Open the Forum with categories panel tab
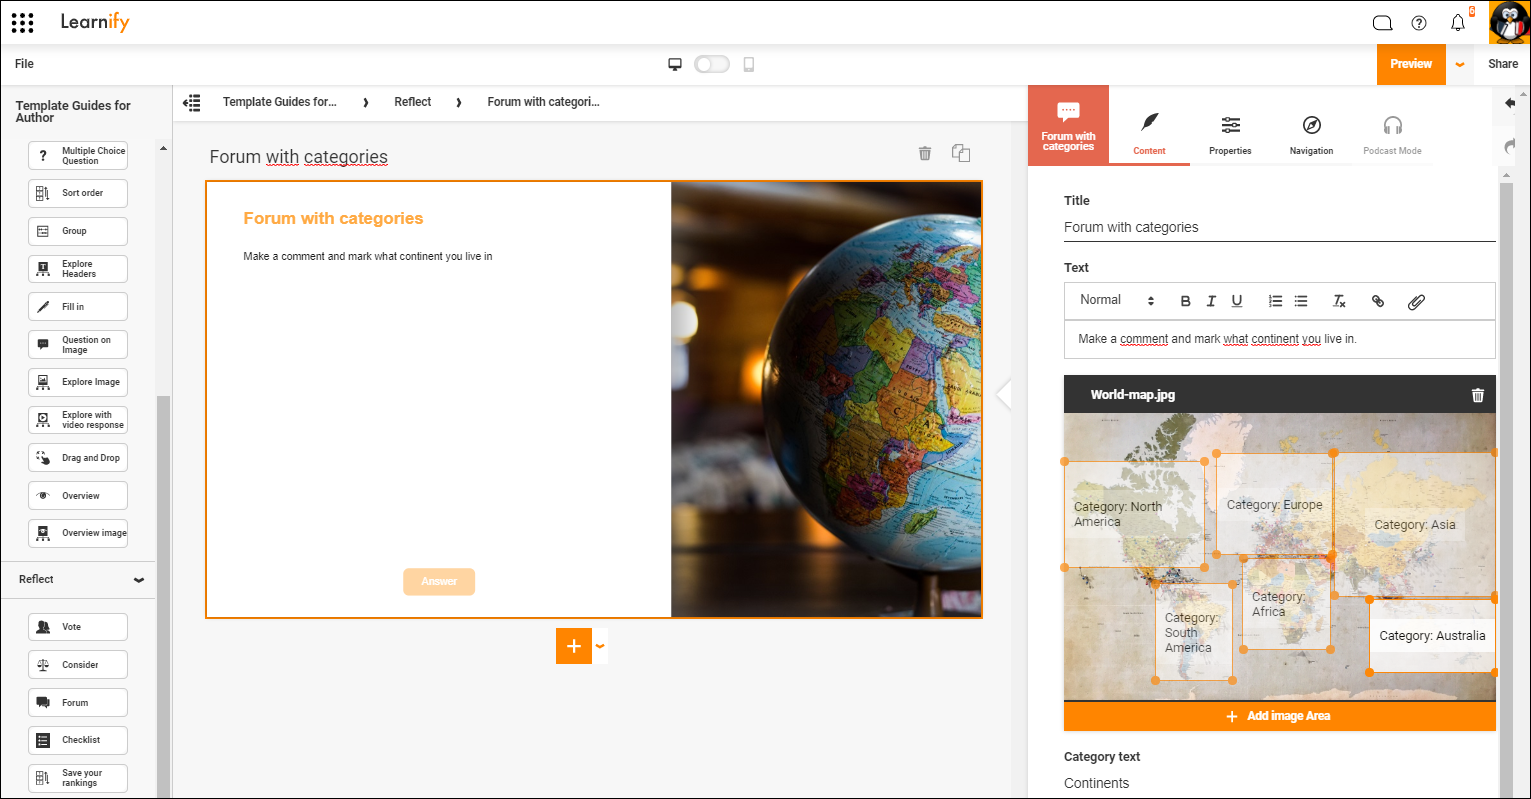 (x=1068, y=125)
